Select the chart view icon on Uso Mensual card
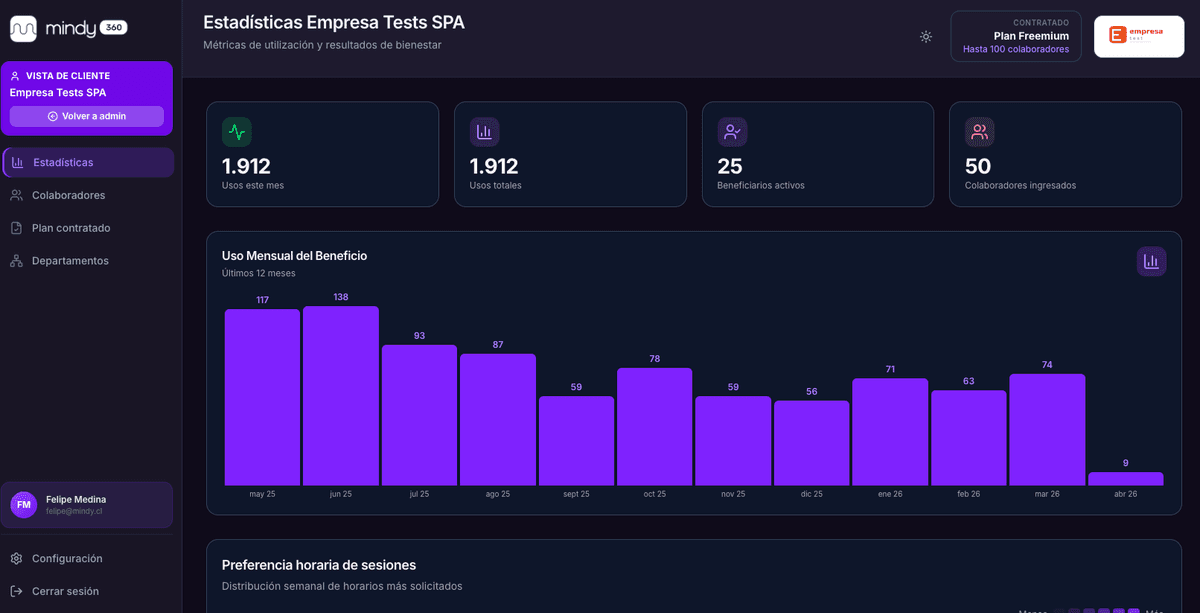 [1151, 261]
